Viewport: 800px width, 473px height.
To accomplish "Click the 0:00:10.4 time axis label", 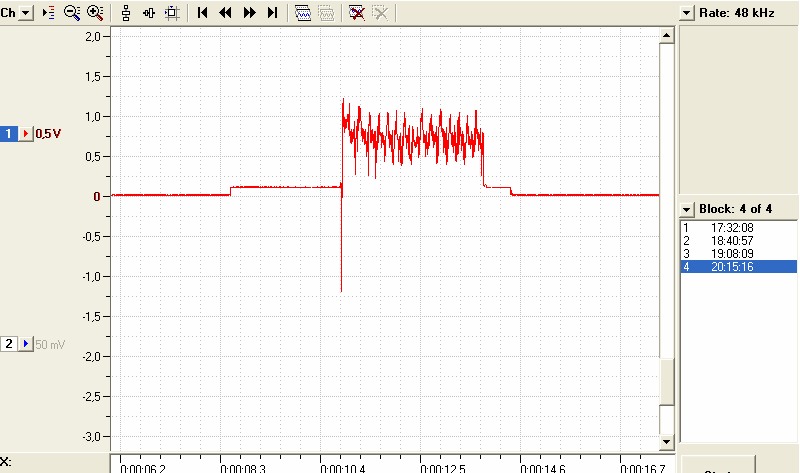I will 342,468.
